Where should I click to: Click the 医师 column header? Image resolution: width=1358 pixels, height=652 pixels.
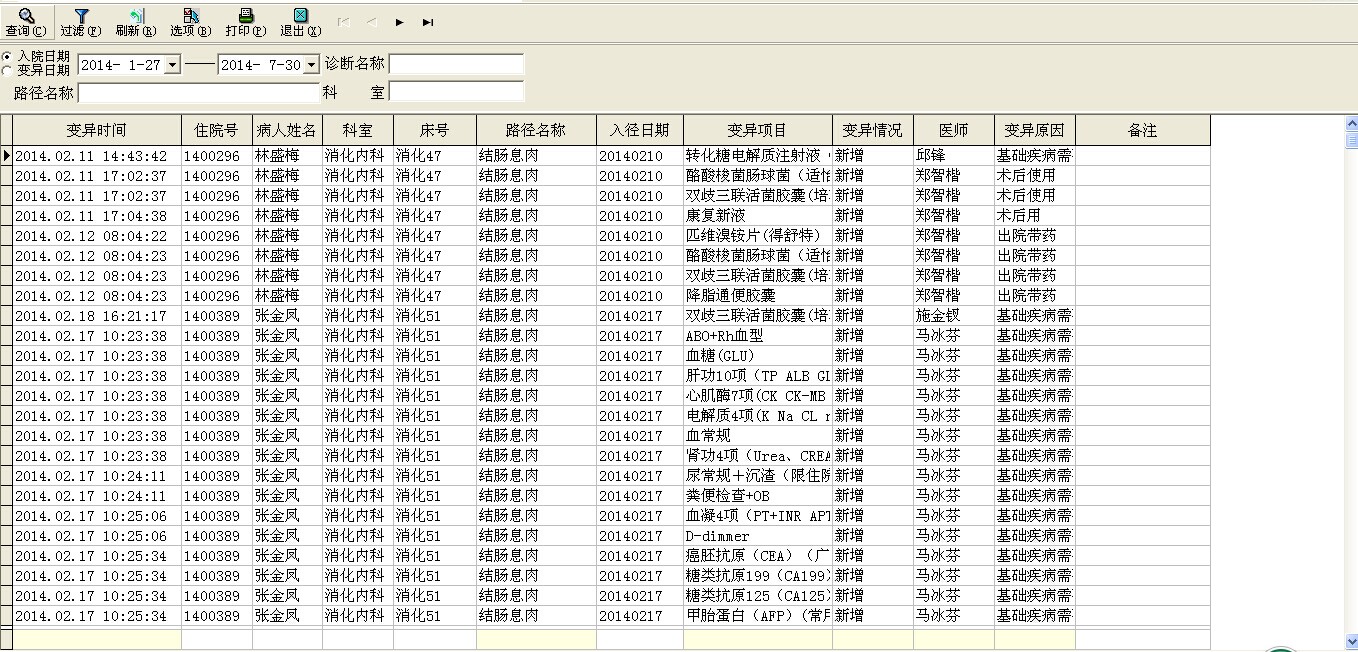[x=954, y=130]
